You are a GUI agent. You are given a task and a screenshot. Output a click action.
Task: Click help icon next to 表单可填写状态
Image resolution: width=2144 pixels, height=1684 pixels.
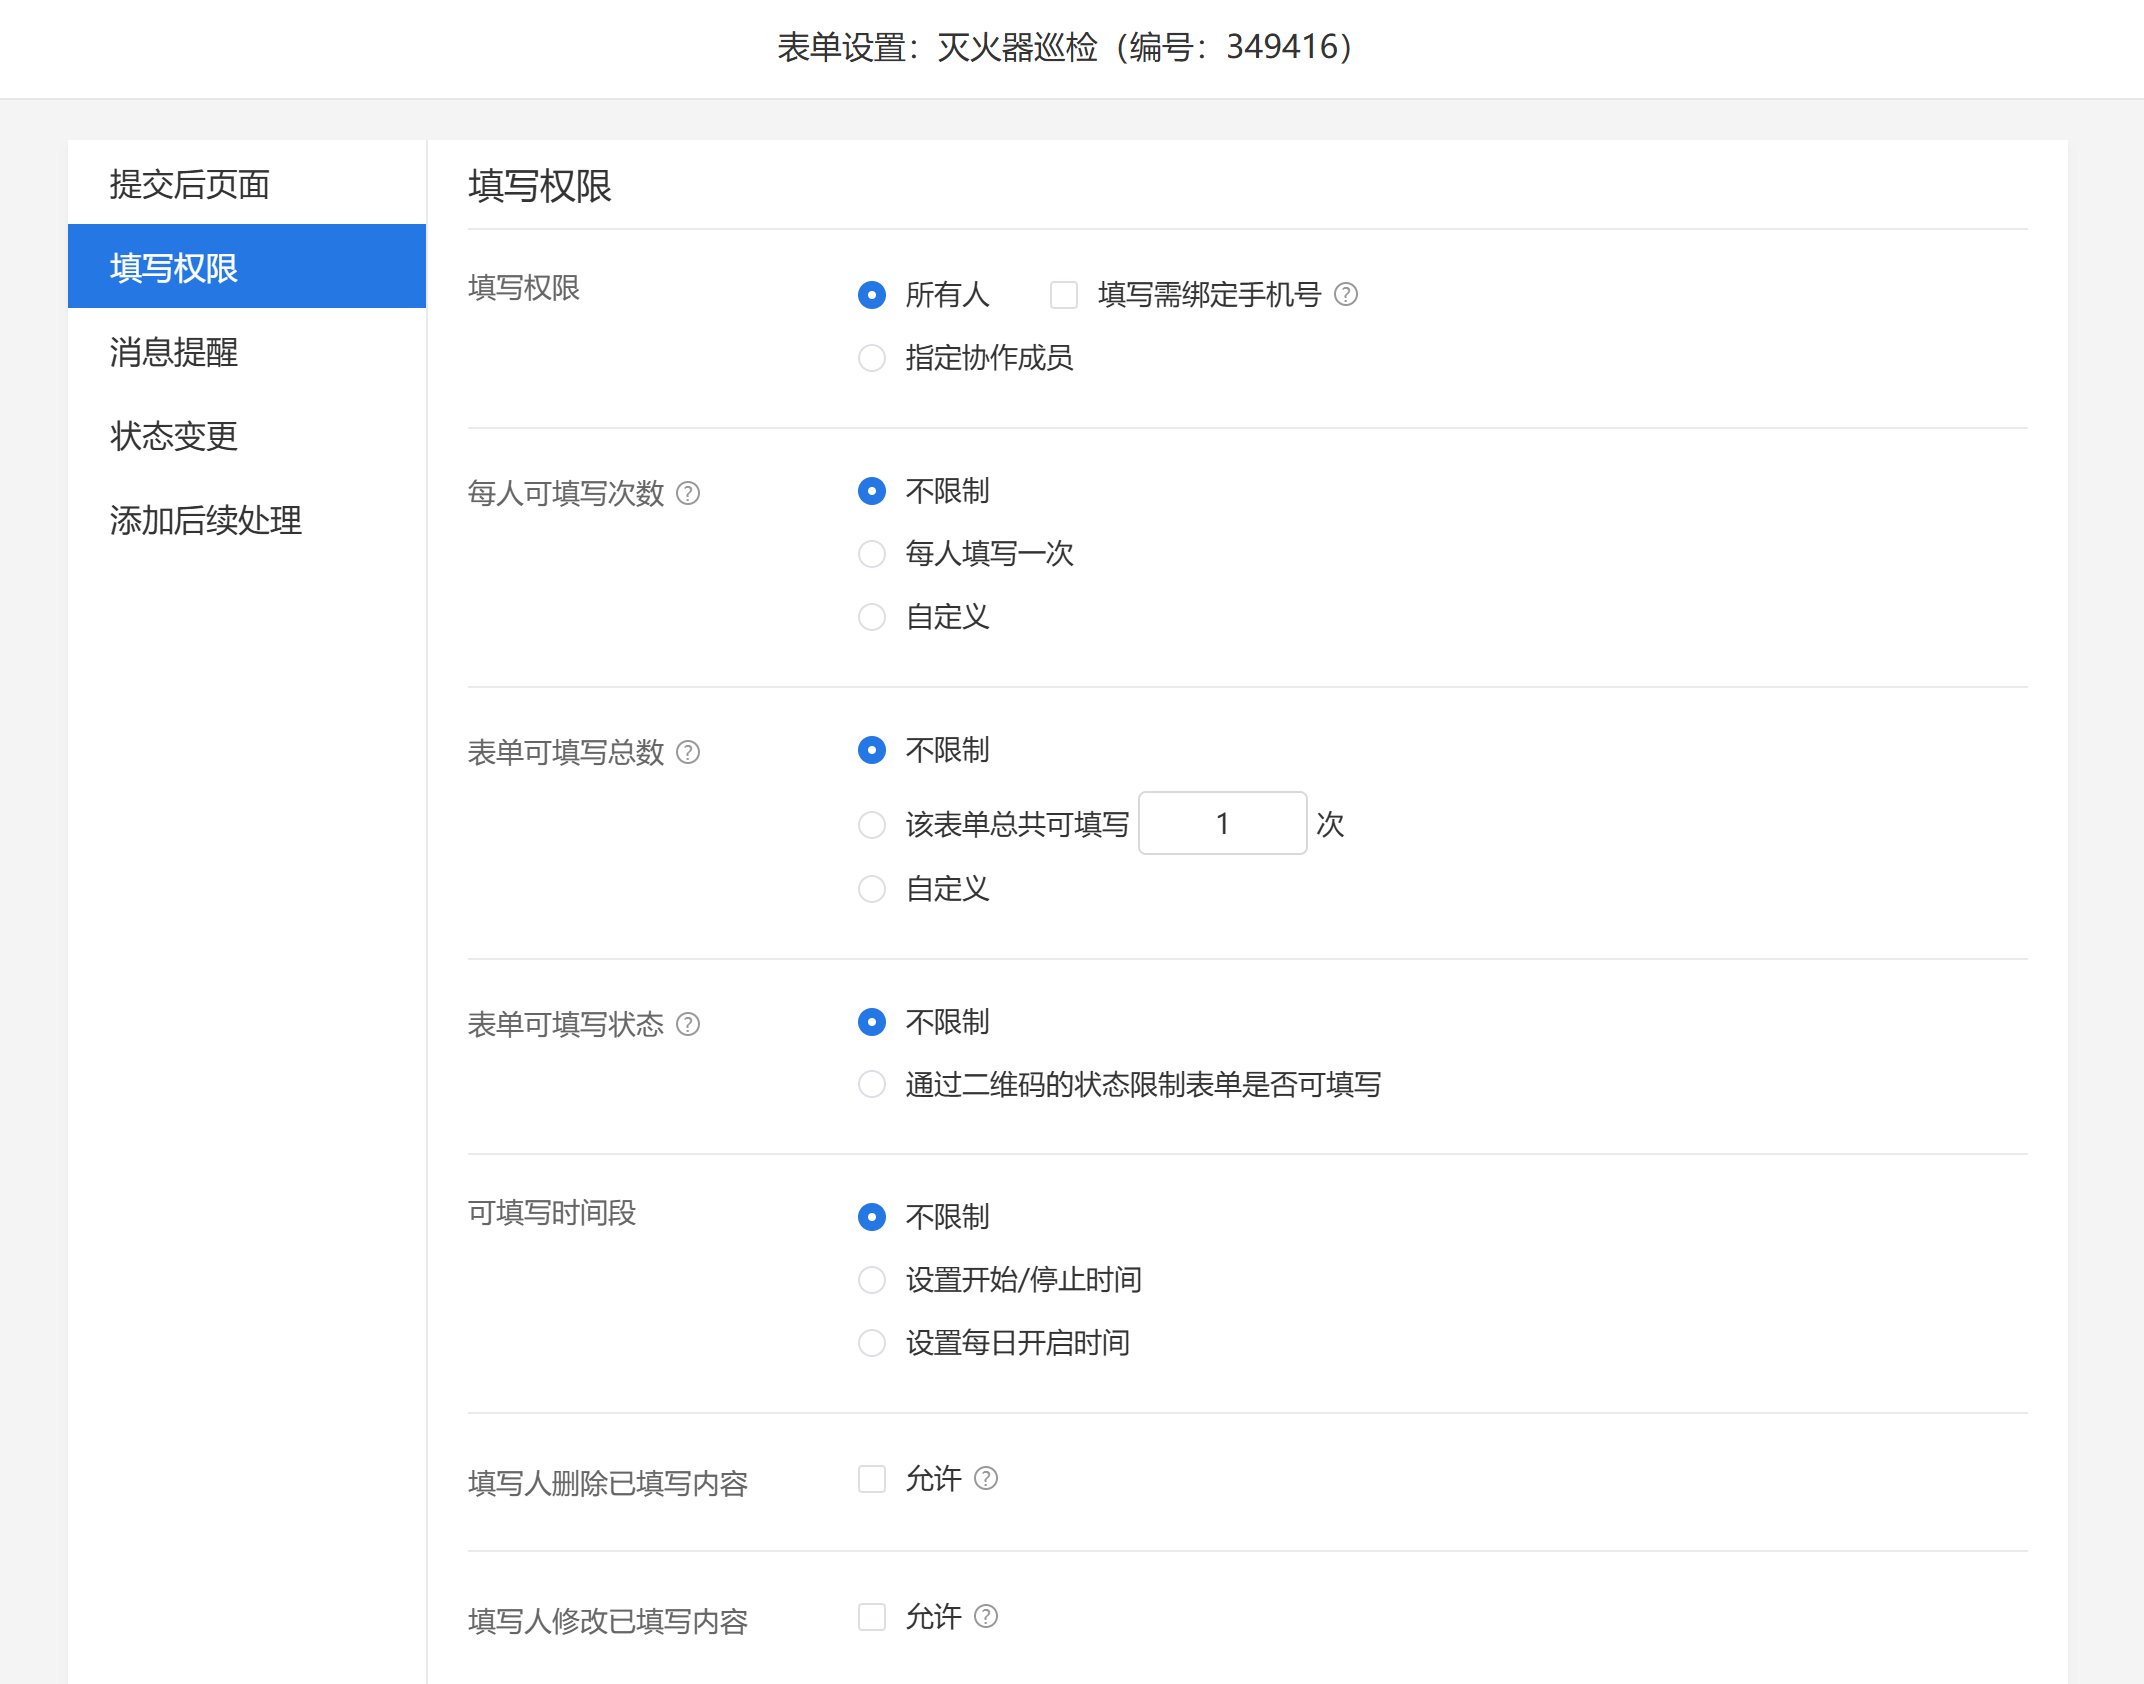point(688,1024)
